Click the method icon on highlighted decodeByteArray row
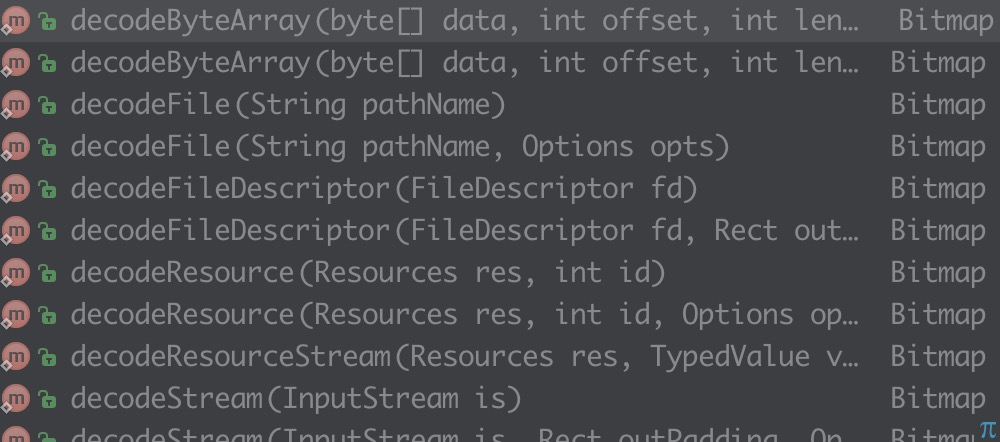This screenshot has height=442, width=1000. [x=14, y=21]
